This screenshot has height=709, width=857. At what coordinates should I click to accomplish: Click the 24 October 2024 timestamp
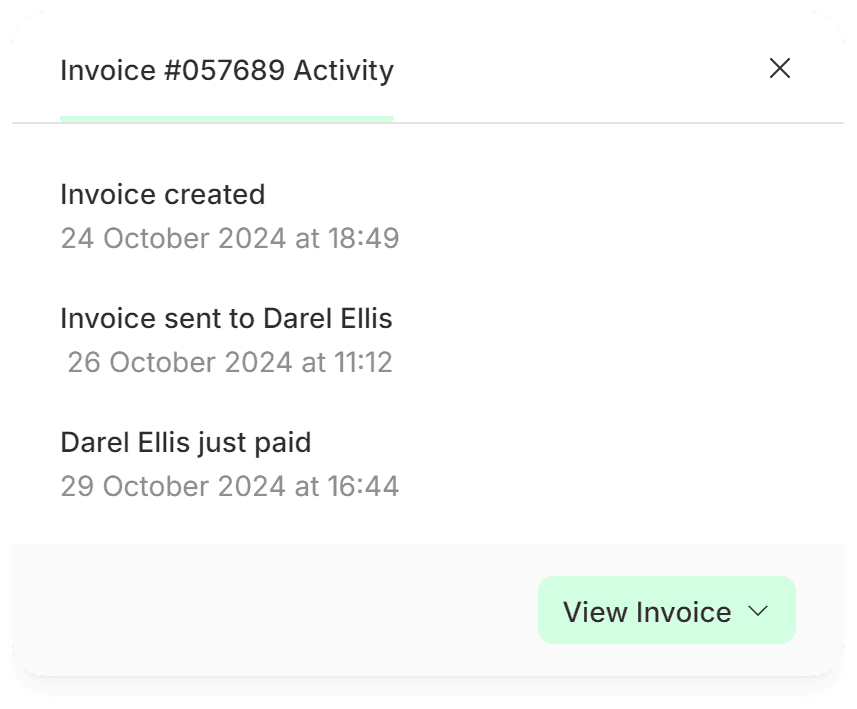(x=230, y=238)
